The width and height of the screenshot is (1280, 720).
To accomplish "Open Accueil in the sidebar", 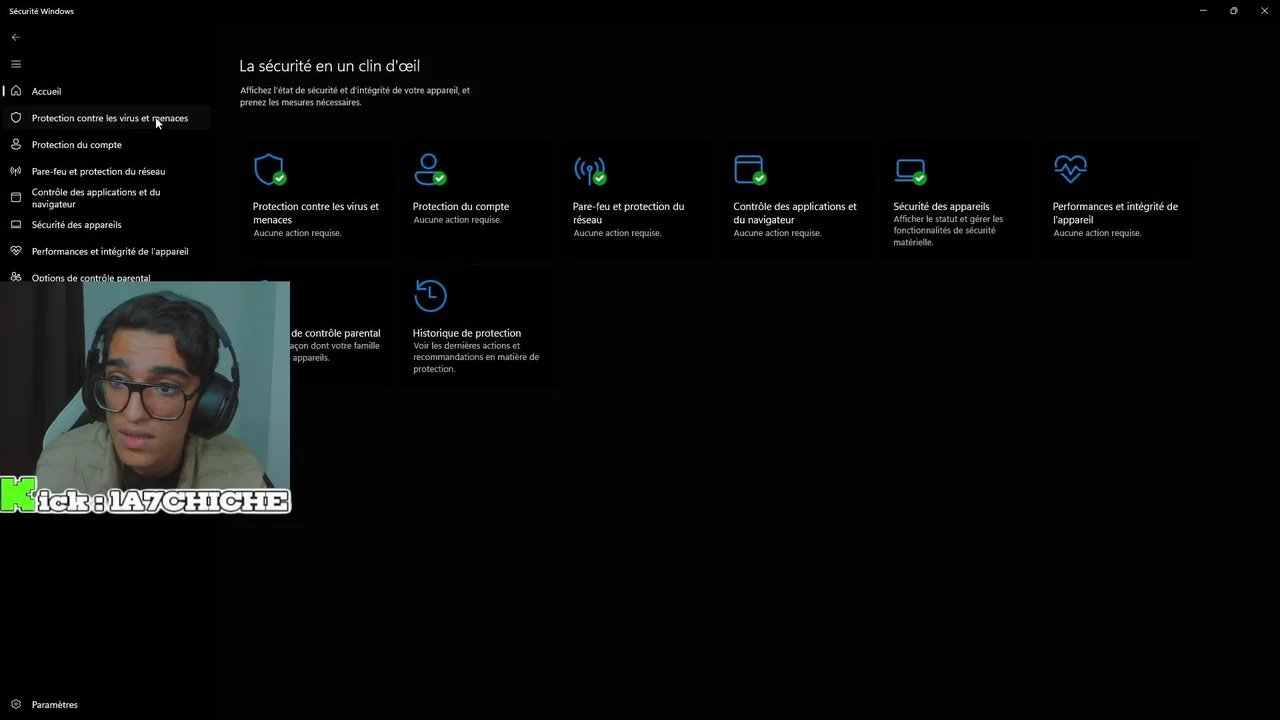I will 105,91.
